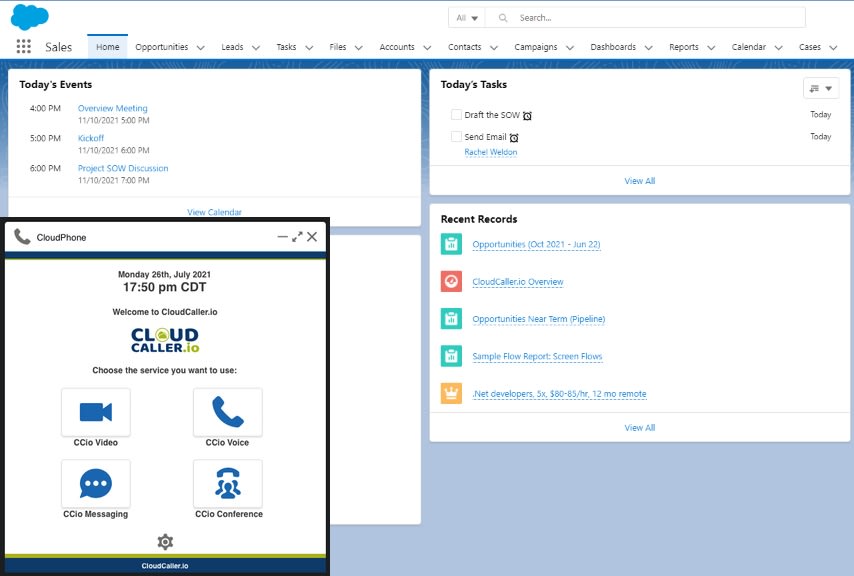854x576 pixels.
Task: Open the Reports tab
Action: coord(684,47)
